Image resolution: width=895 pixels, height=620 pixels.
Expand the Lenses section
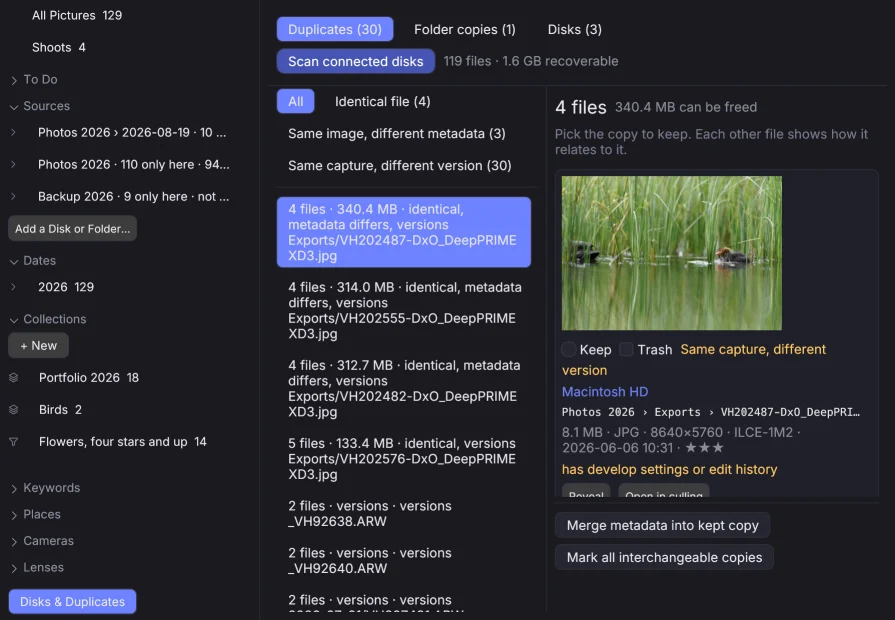click(14, 568)
